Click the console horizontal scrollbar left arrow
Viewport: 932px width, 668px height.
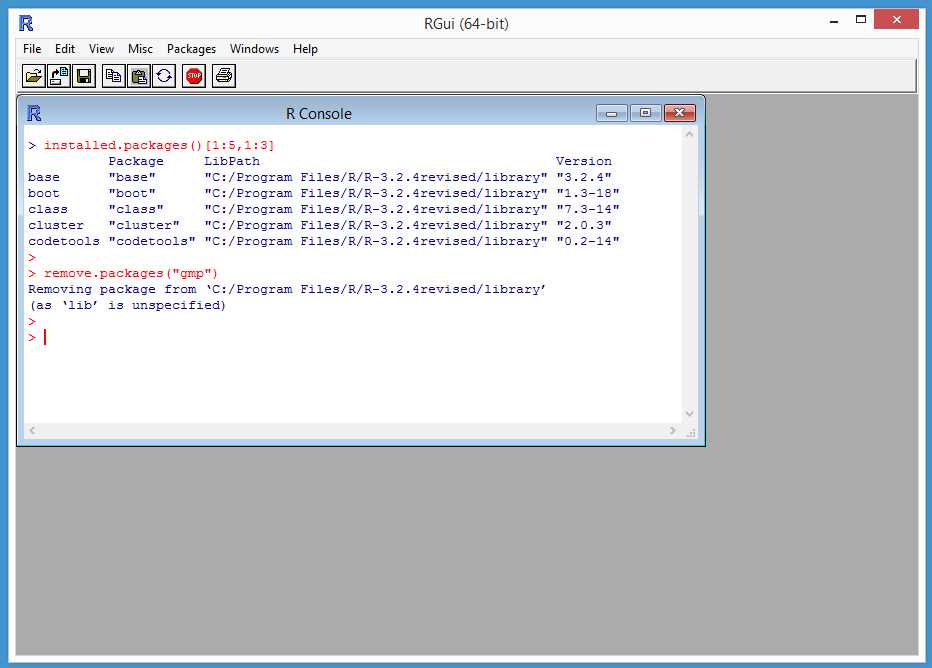[32, 430]
